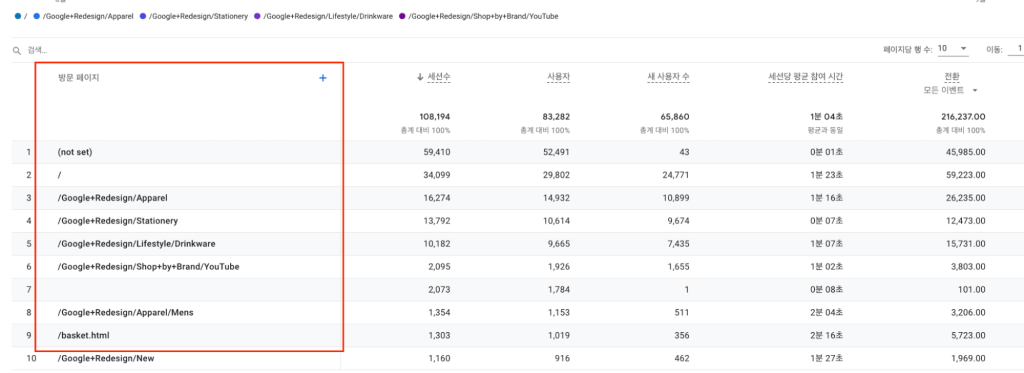Click the 2,073 sessions cell in row 7
The width and height of the screenshot is (1024, 373).
[x=440, y=289]
